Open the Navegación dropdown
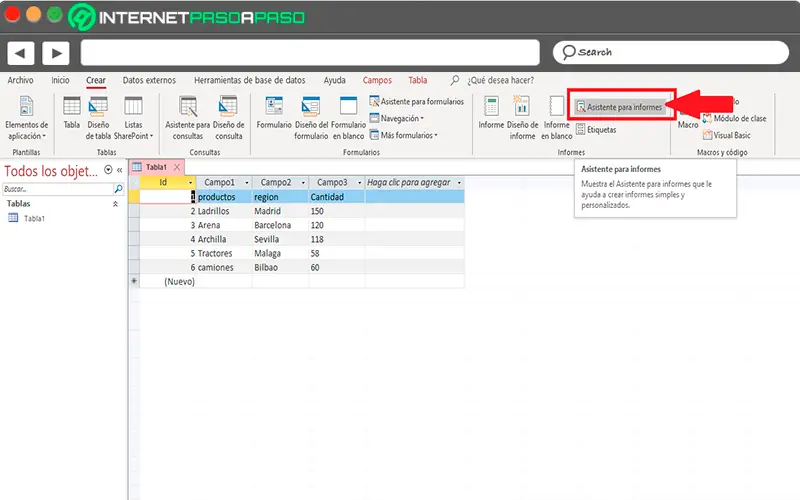Viewport: 800px width, 500px height. [x=396, y=118]
